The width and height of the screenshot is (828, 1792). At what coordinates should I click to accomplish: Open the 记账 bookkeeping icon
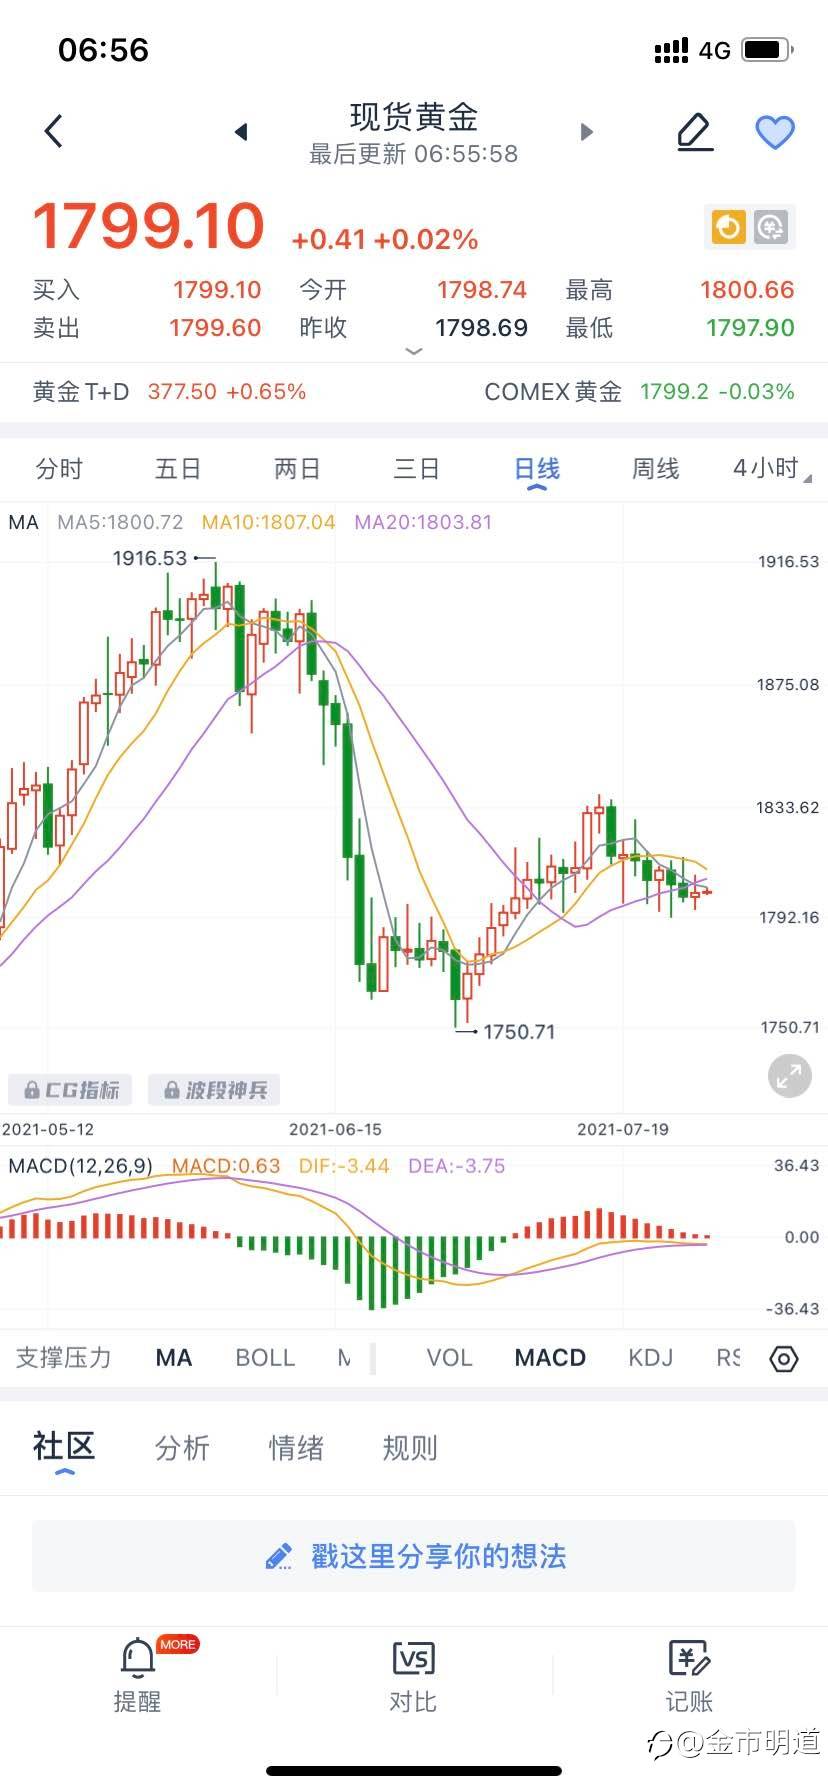(x=689, y=1674)
